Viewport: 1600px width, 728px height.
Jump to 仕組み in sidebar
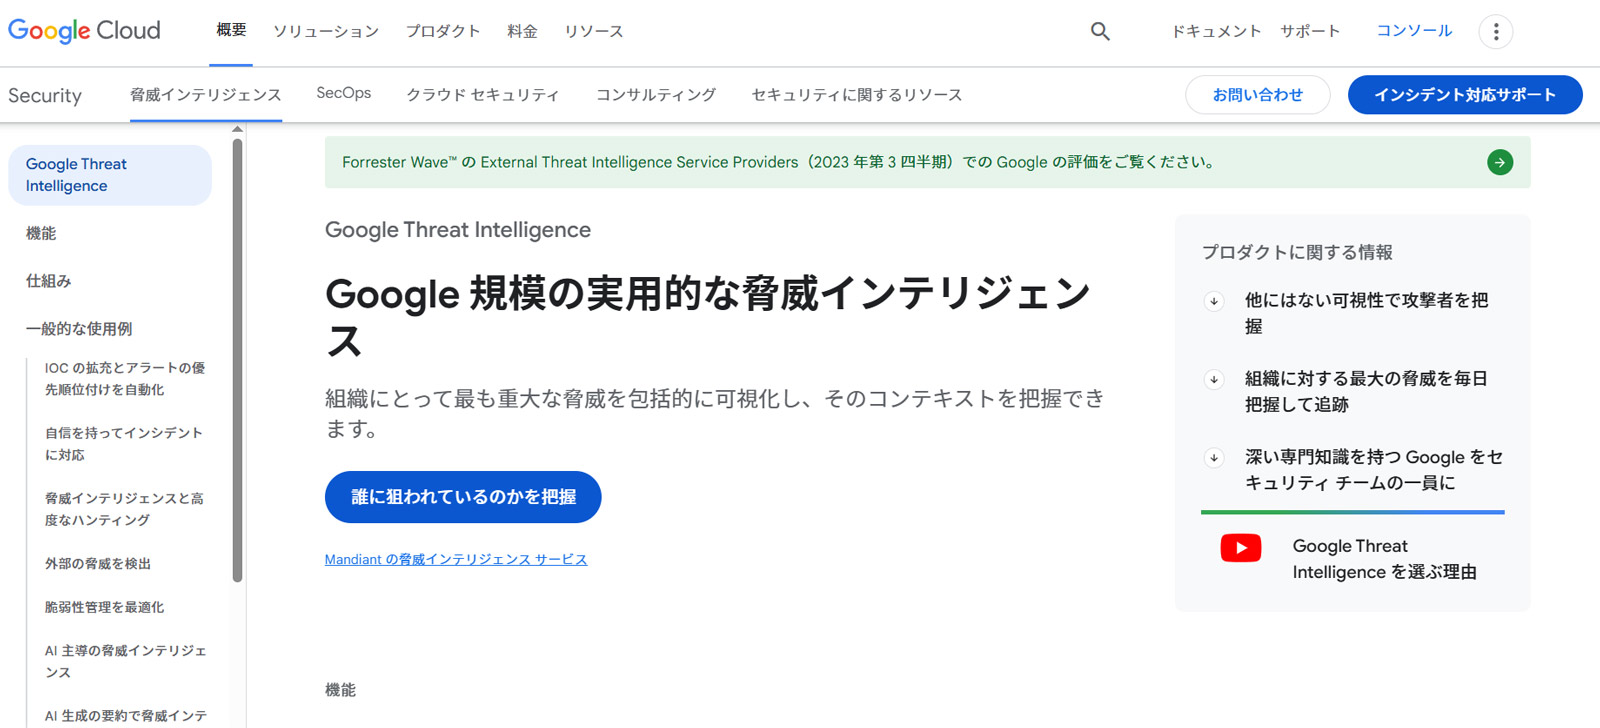tap(49, 281)
